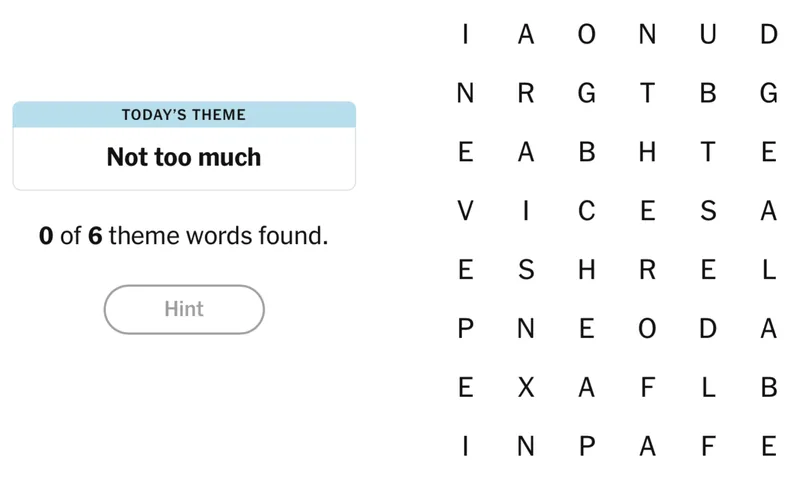The height and width of the screenshot is (484, 800).
Task: Select the letter X in the grid
Action: click(x=526, y=388)
